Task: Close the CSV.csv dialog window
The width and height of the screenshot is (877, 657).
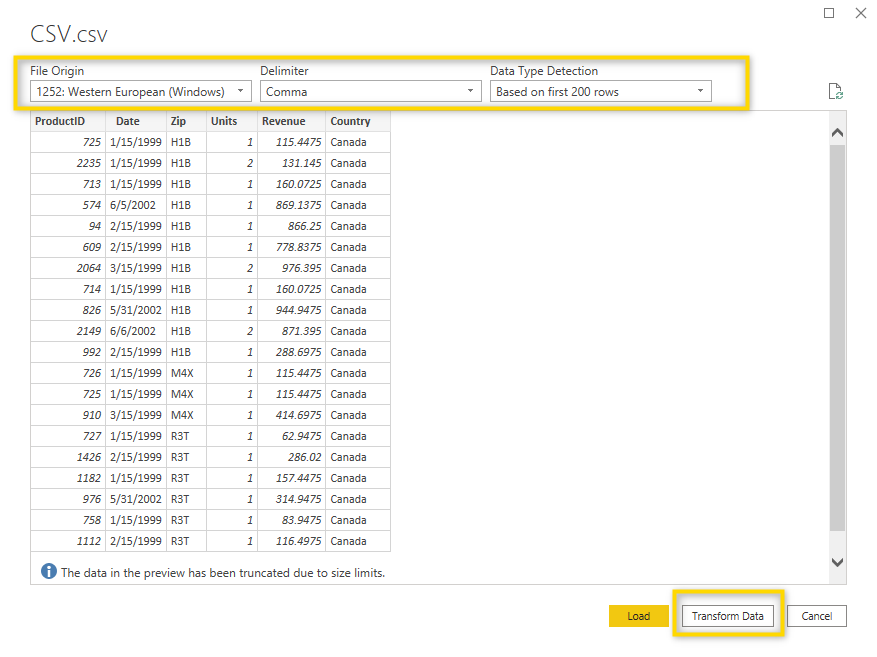Action: point(861,13)
